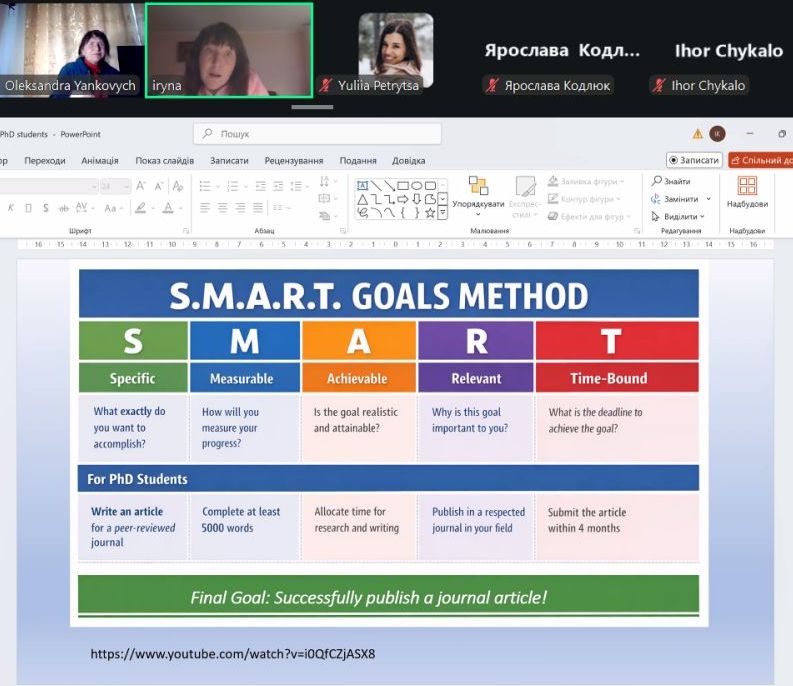
Task: Click the Записати record button
Action: tap(694, 160)
